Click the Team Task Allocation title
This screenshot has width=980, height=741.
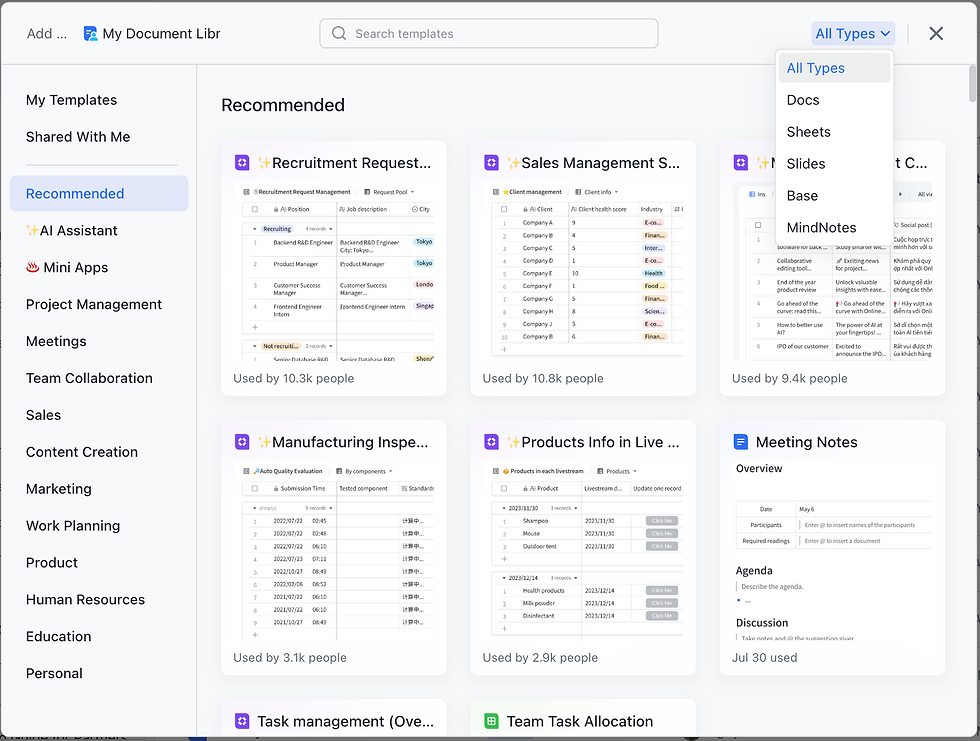pyautogui.click(x=579, y=722)
